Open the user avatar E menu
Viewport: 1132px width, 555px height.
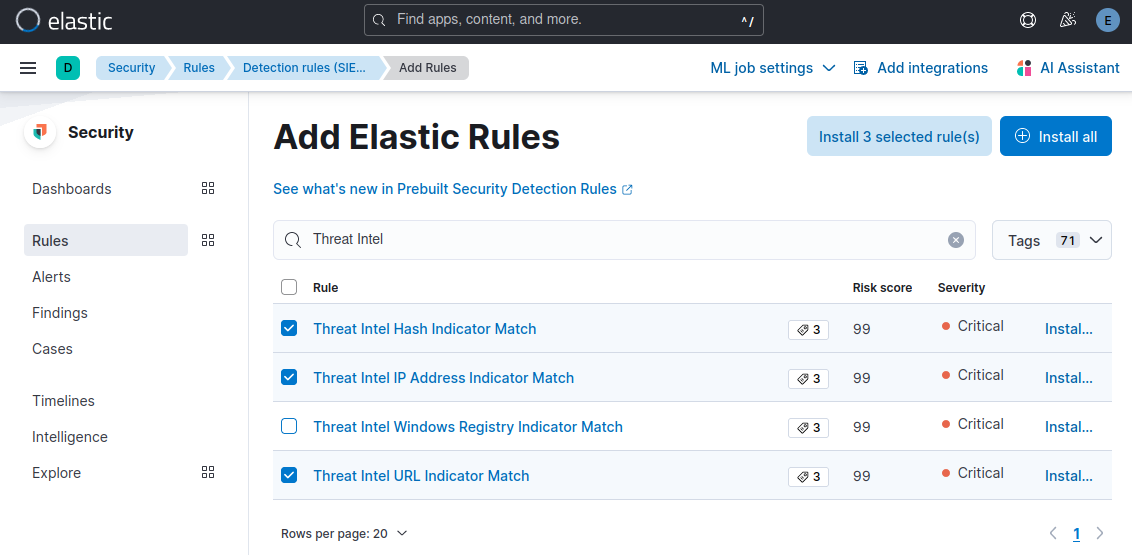1107,20
